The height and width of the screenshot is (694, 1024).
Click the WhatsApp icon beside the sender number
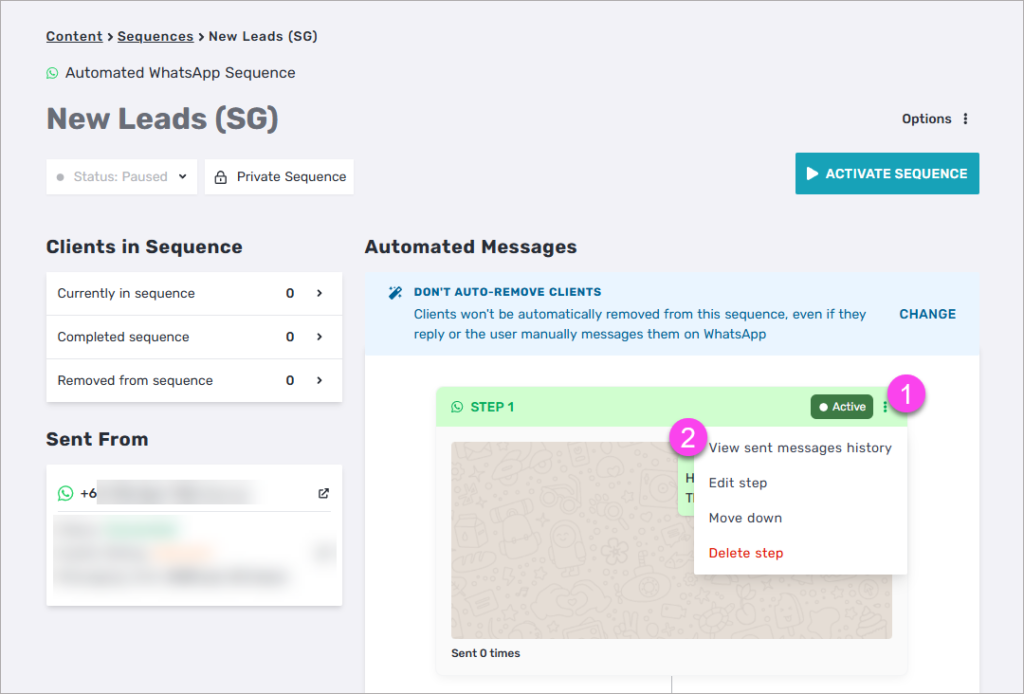tap(66, 493)
